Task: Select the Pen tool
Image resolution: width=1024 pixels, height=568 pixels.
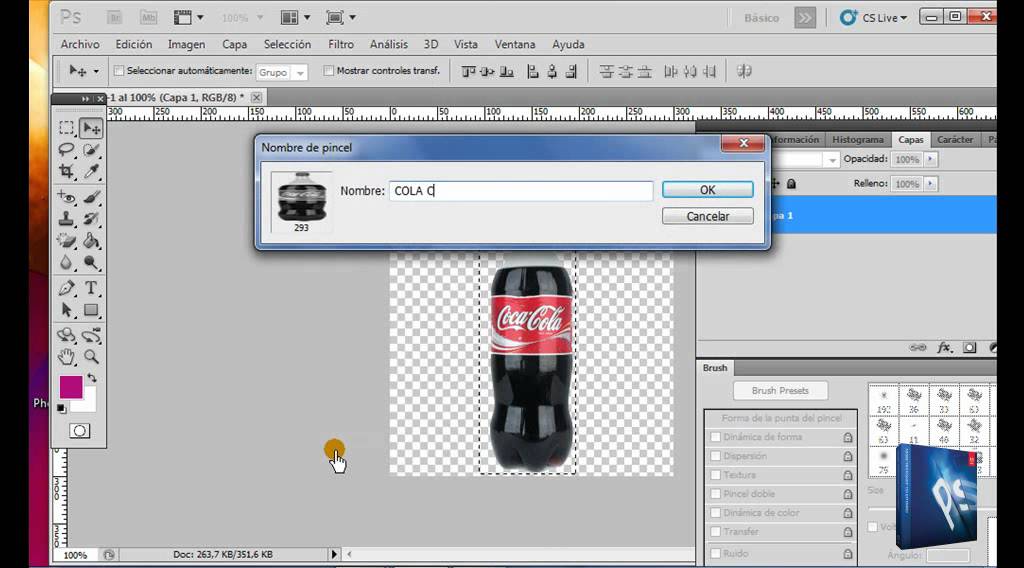Action: click(66, 287)
